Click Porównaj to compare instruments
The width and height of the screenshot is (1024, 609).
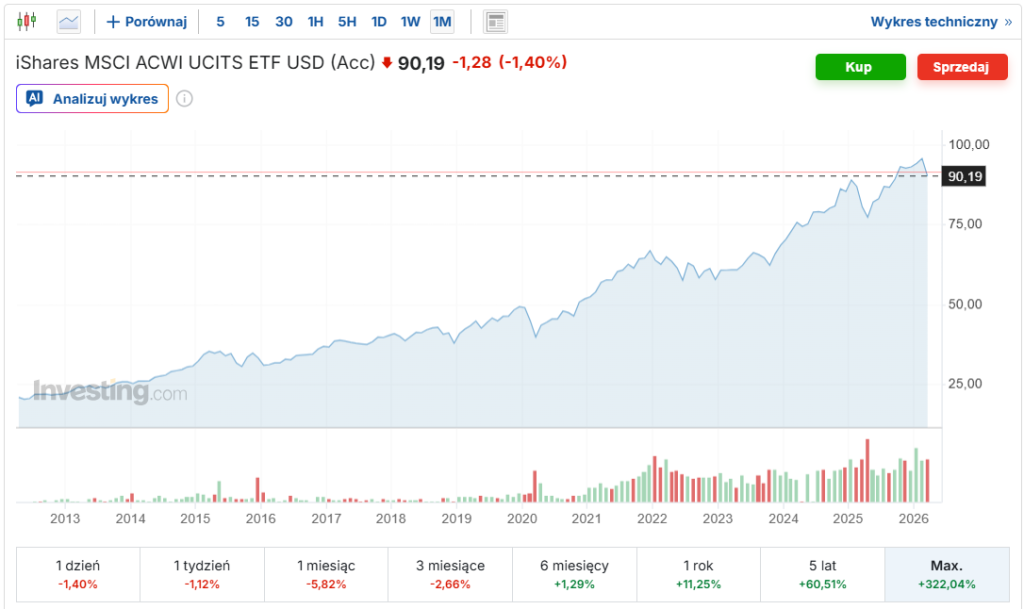pyautogui.click(x=146, y=20)
